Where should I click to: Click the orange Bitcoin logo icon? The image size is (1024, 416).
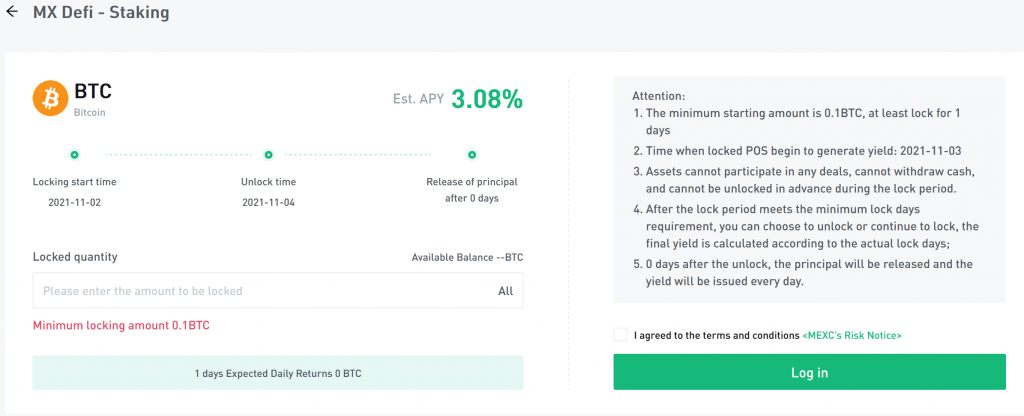pyautogui.click(x=50, y=99)
